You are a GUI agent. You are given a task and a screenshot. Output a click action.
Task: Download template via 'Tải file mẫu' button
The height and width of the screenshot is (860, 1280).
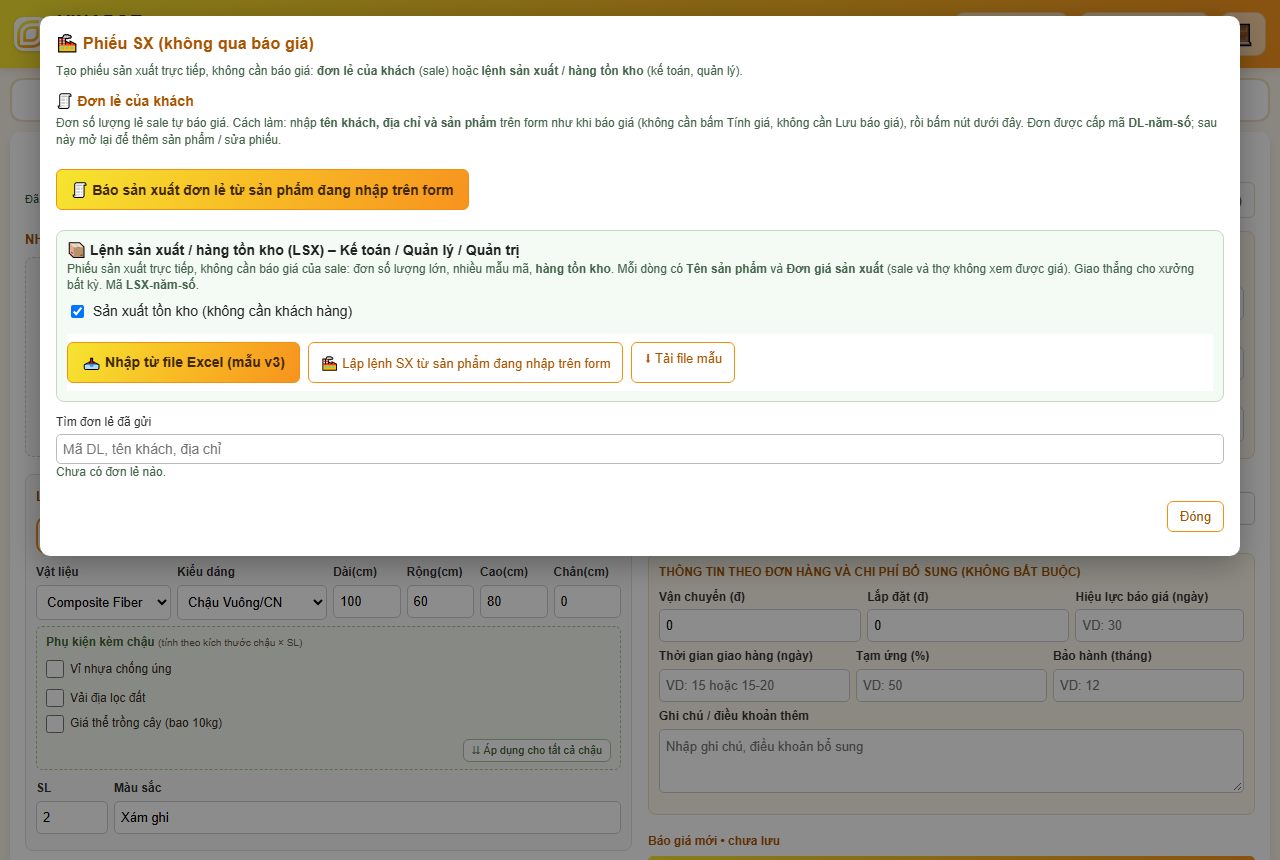pyautogui.click(x=683, y=363)
